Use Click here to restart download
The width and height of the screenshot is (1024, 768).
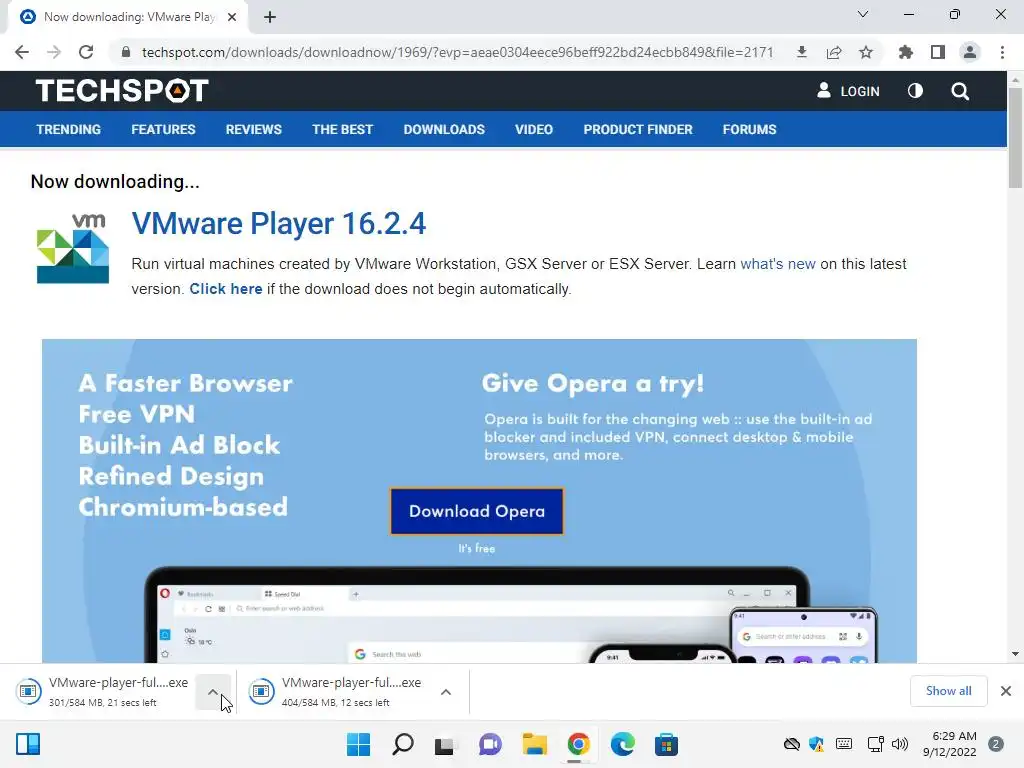pyautogui.click(x=226, y=289)
